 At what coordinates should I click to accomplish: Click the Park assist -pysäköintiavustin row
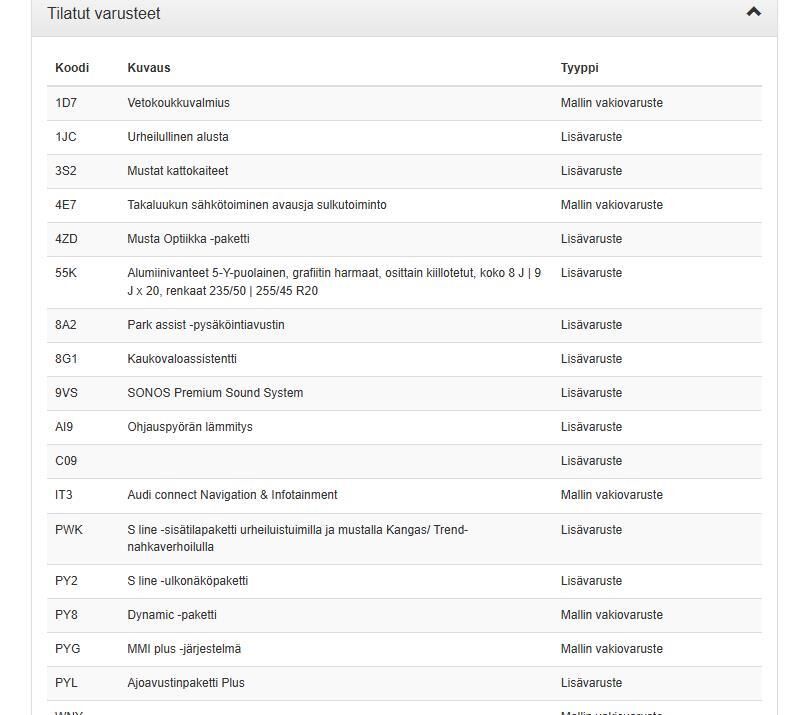click(206, 325)
